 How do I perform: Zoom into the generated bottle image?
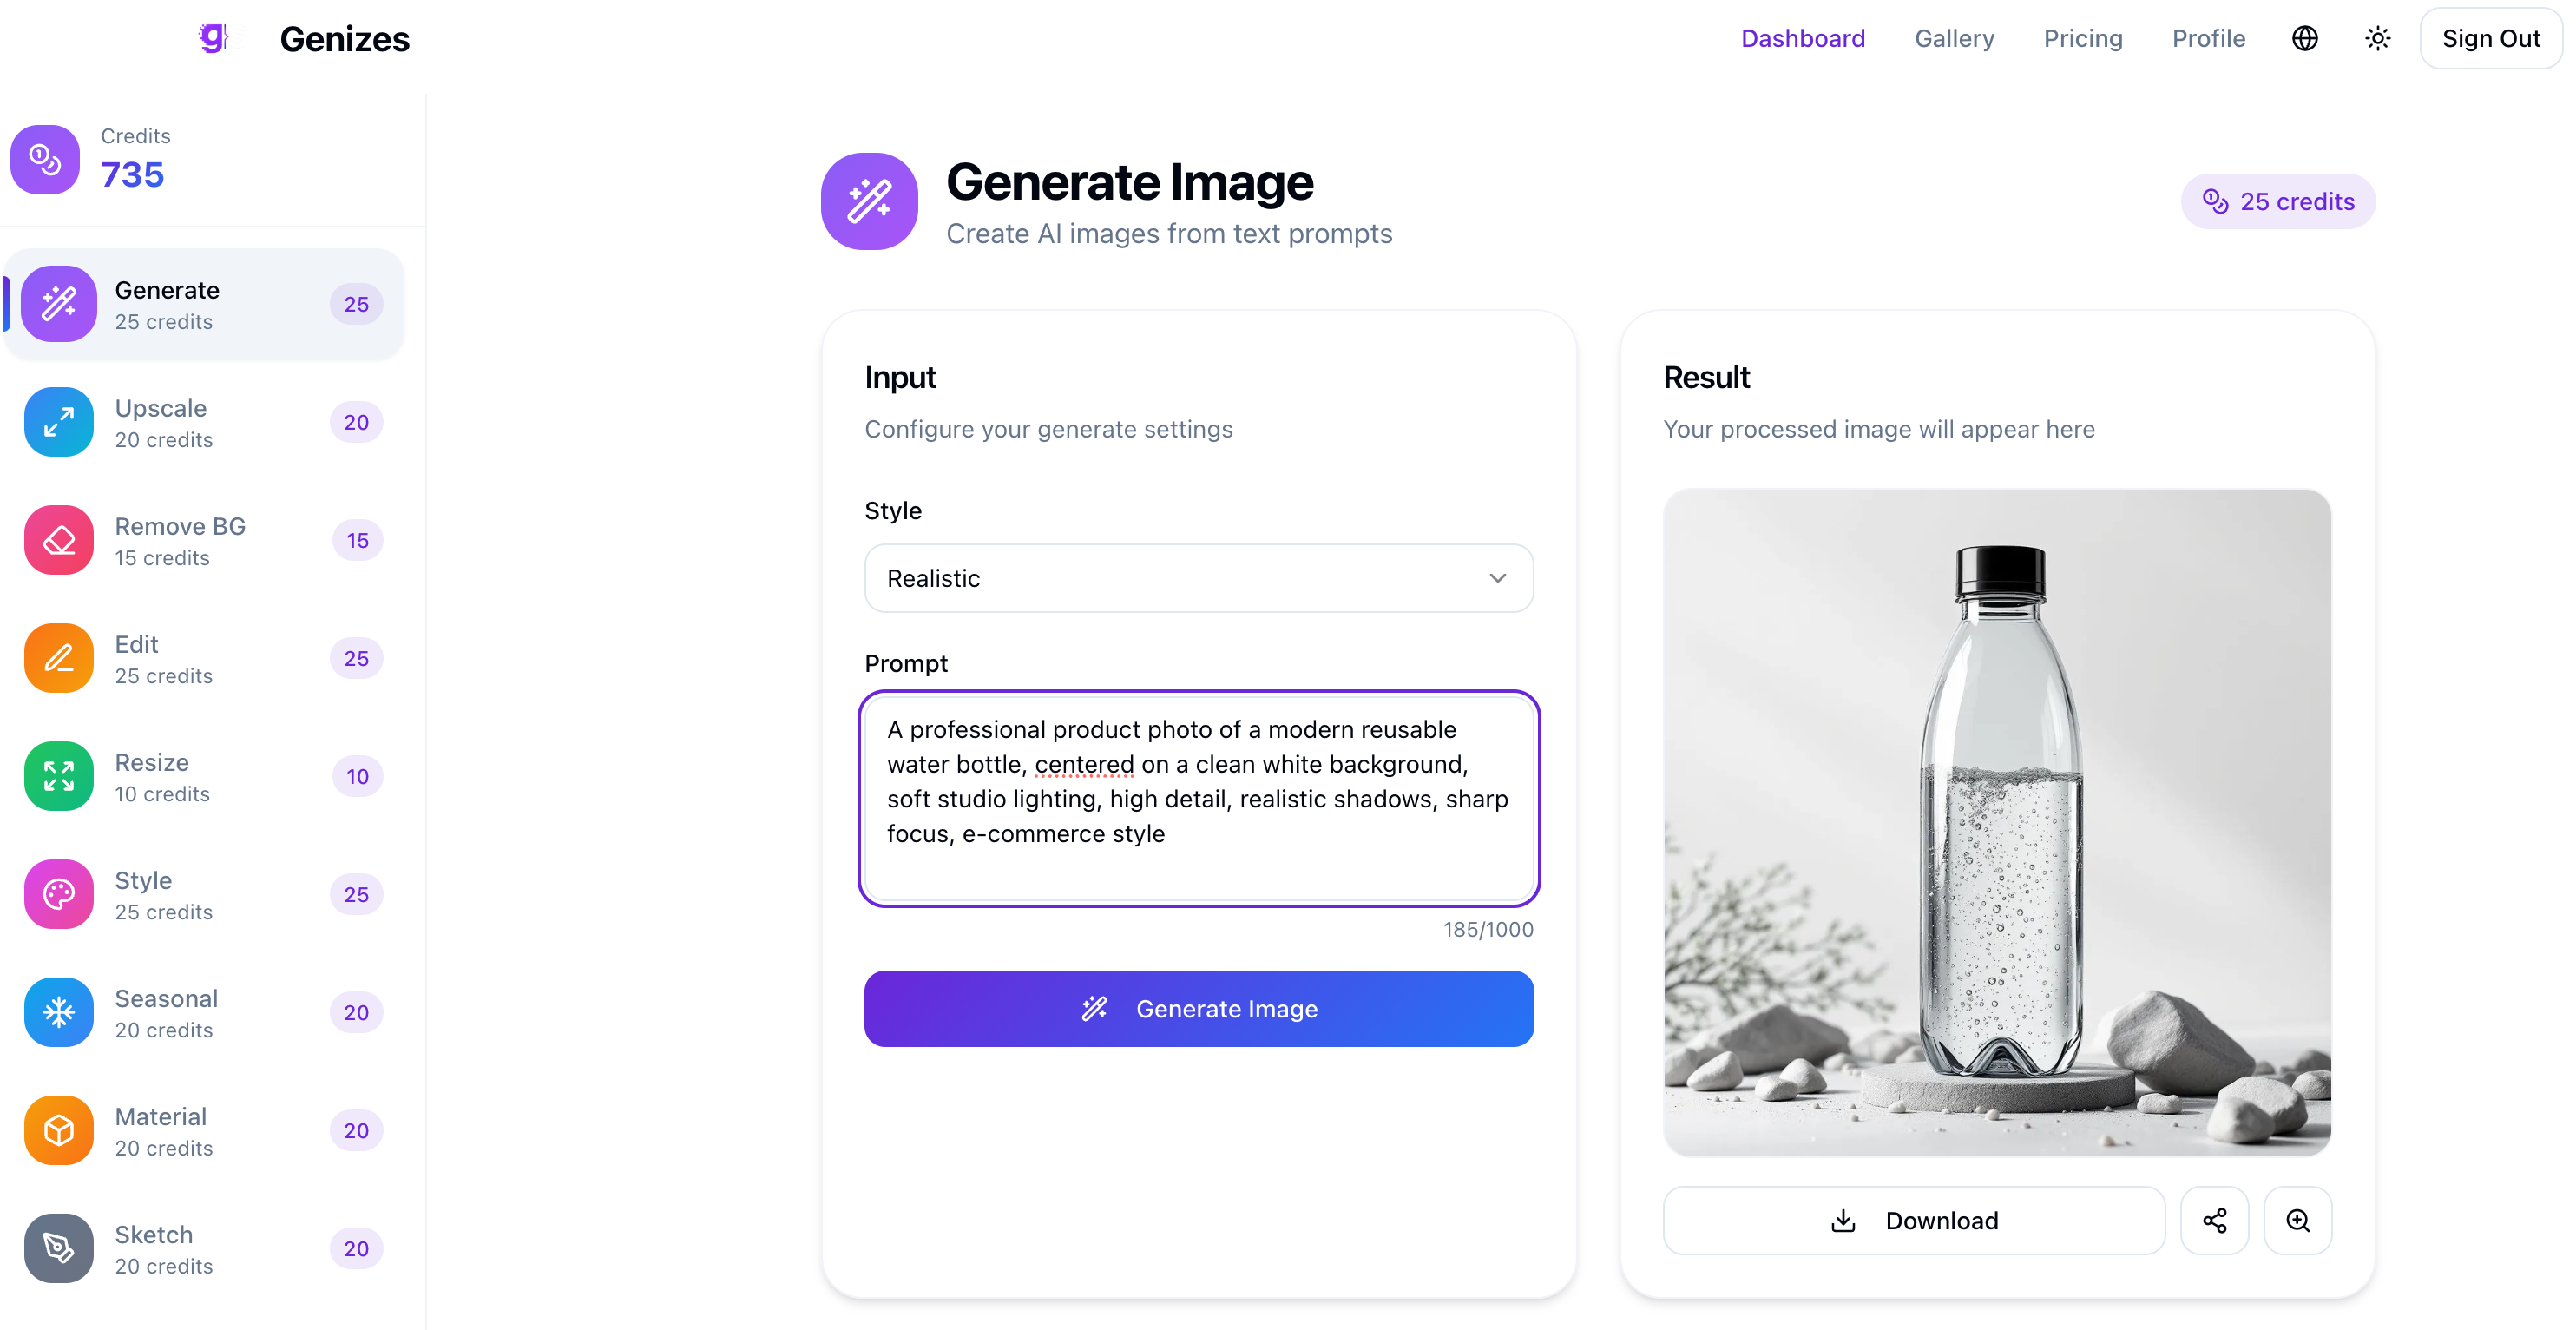(2299, 1220)
